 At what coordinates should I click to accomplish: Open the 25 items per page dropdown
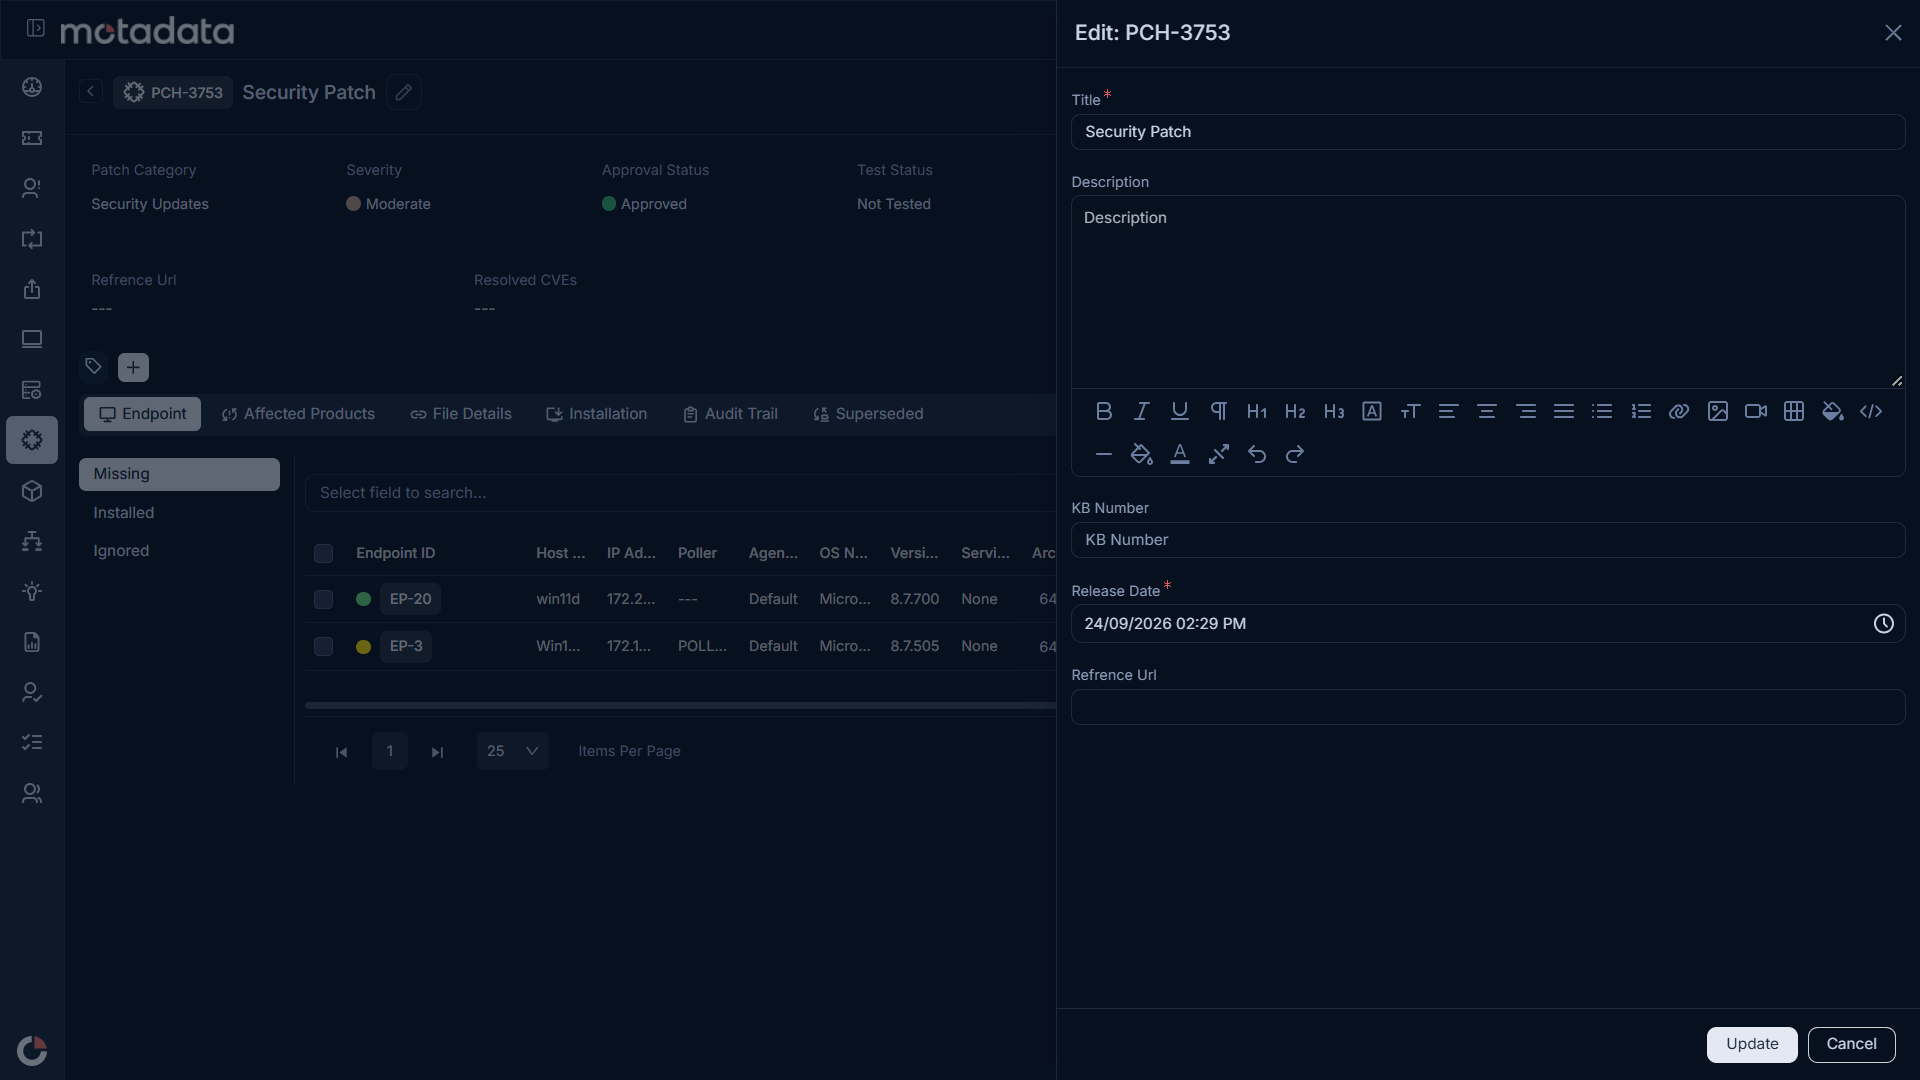[512, 751]
